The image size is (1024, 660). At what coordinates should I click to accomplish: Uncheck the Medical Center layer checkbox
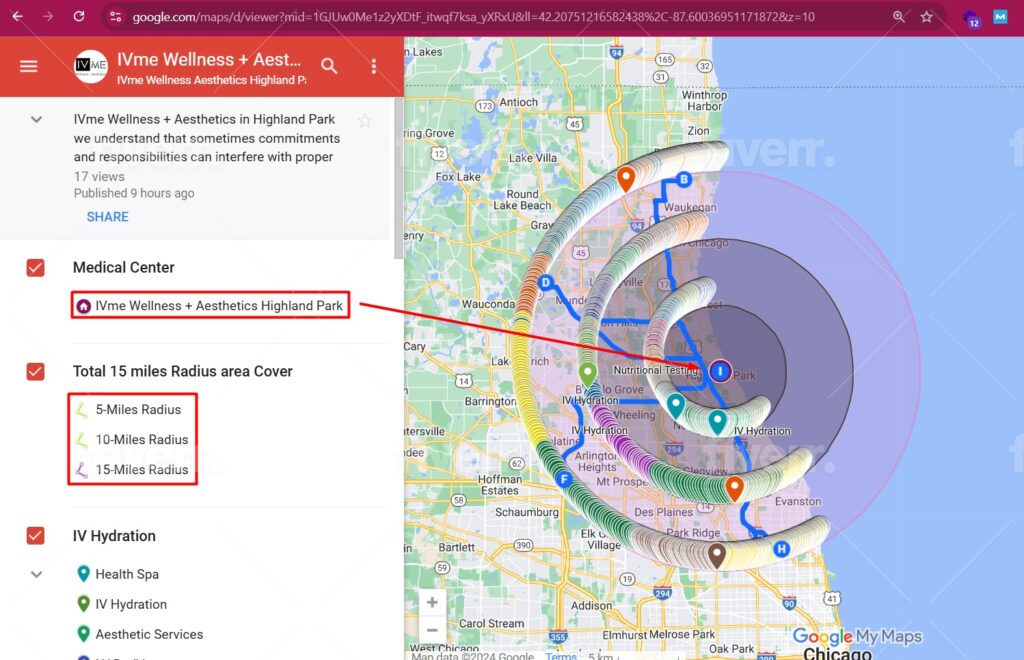36,268
